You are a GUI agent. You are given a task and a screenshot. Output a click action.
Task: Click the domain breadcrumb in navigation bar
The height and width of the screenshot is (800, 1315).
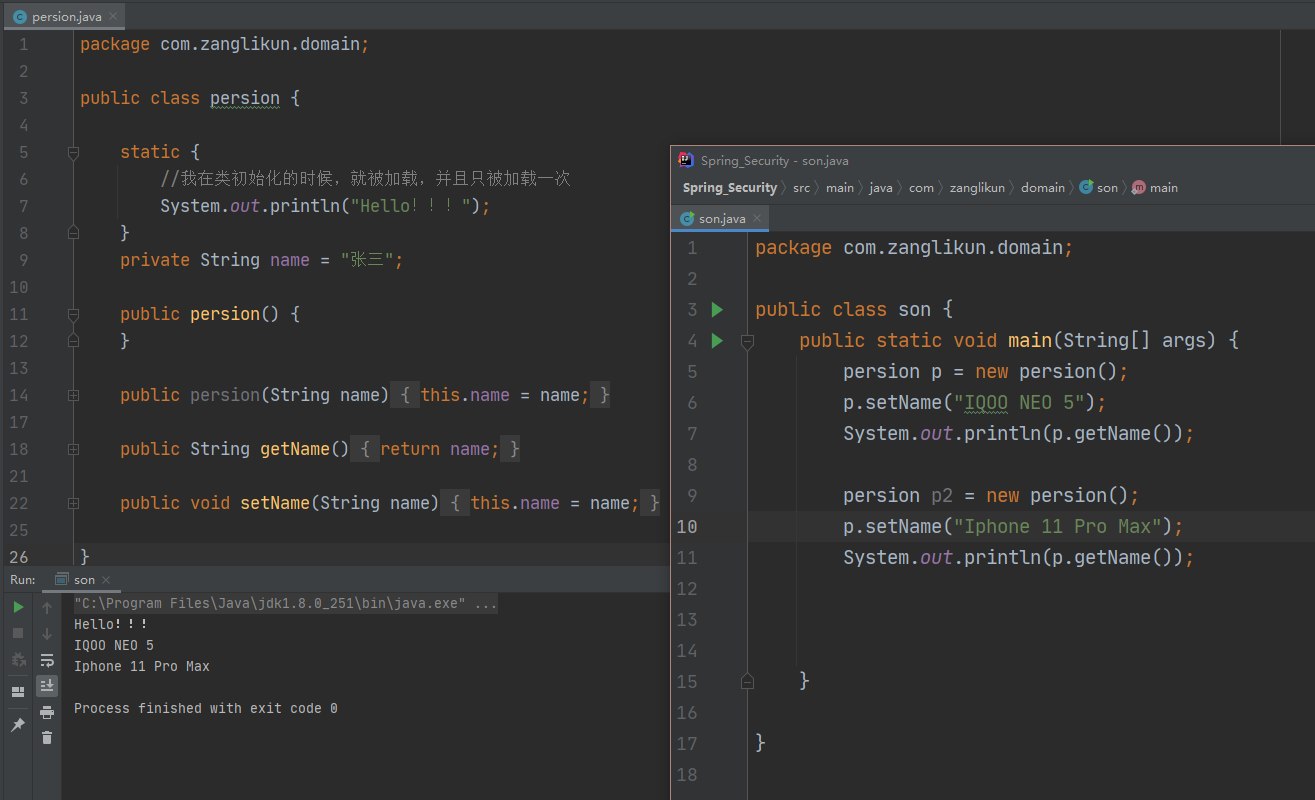[x=1043, y=188]
